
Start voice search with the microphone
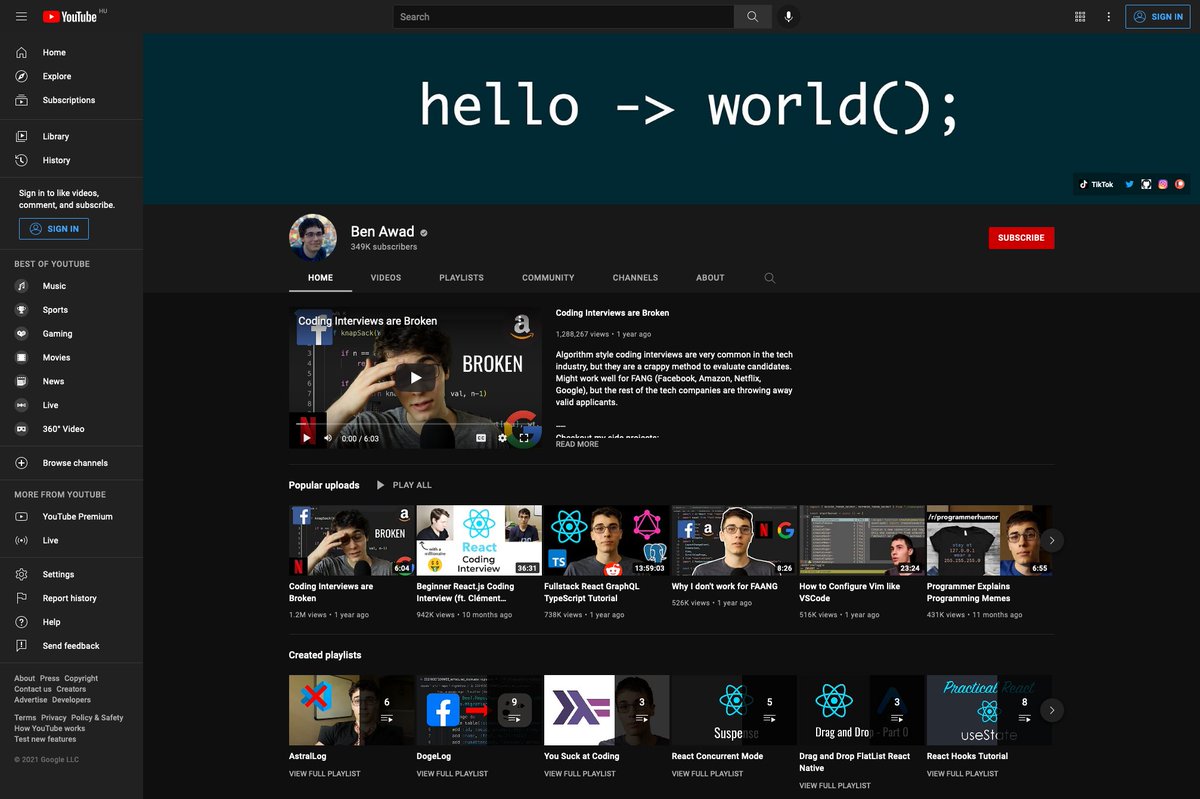coord(789,16)
